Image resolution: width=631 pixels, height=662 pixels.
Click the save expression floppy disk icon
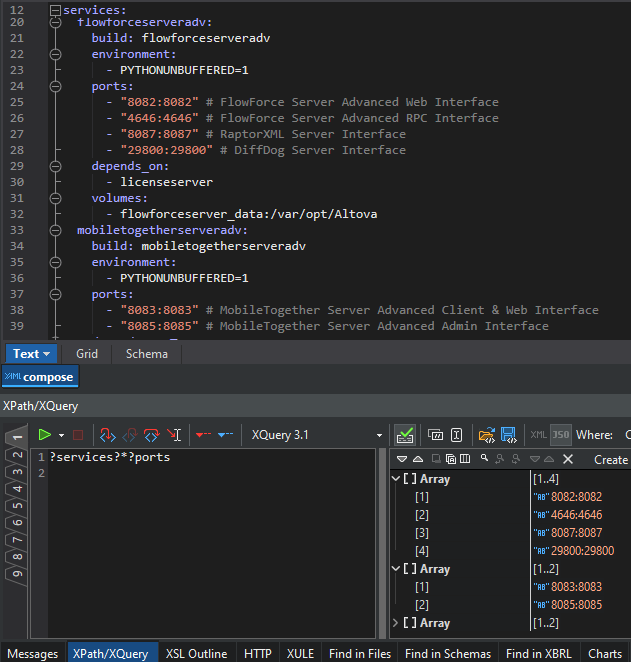(508, 435)
